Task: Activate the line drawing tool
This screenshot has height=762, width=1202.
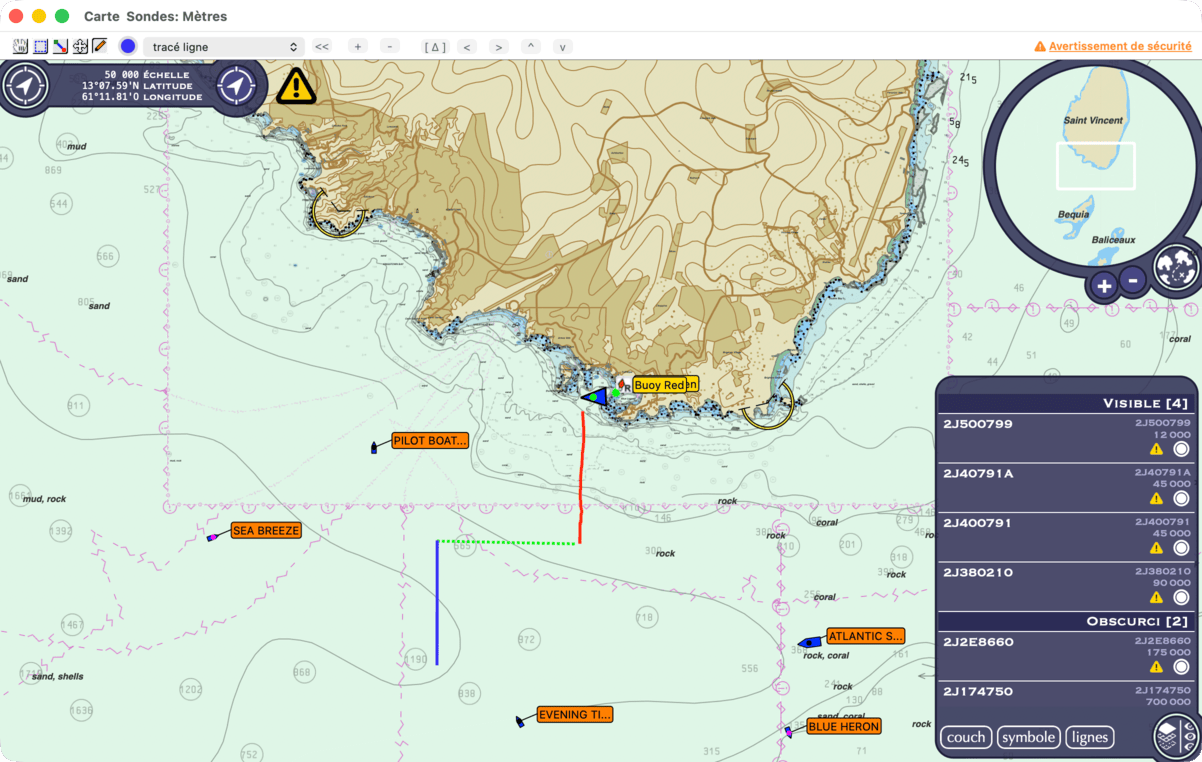Action: coord(60,46)
